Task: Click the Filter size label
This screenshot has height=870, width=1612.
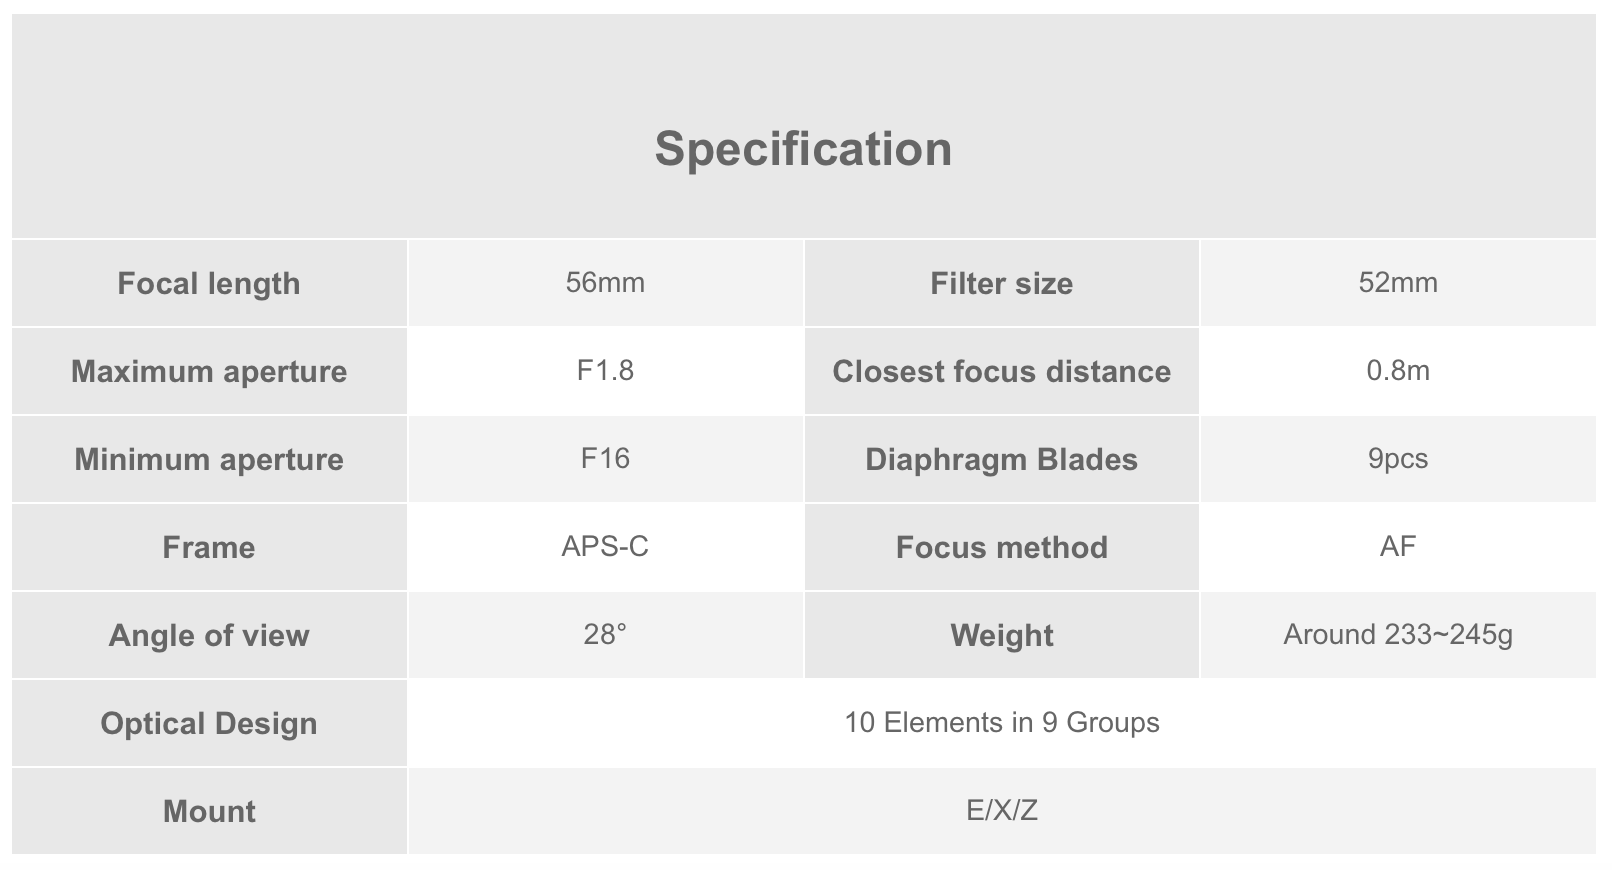Action: tap(1001, 283)
